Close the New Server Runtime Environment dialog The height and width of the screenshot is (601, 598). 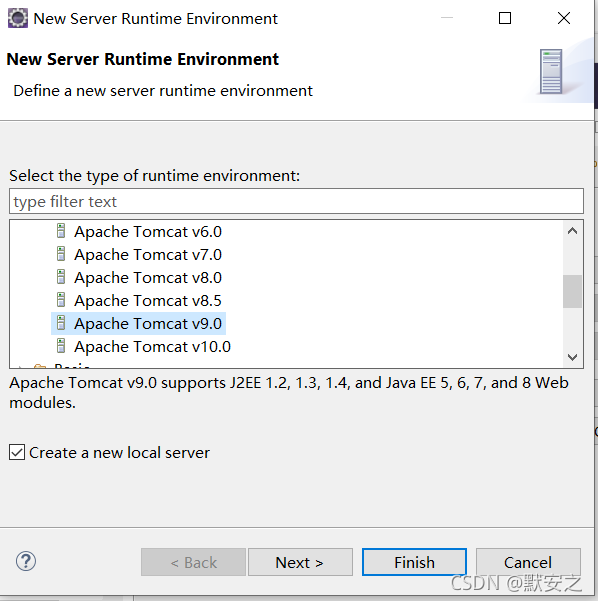tap(564, 18)
